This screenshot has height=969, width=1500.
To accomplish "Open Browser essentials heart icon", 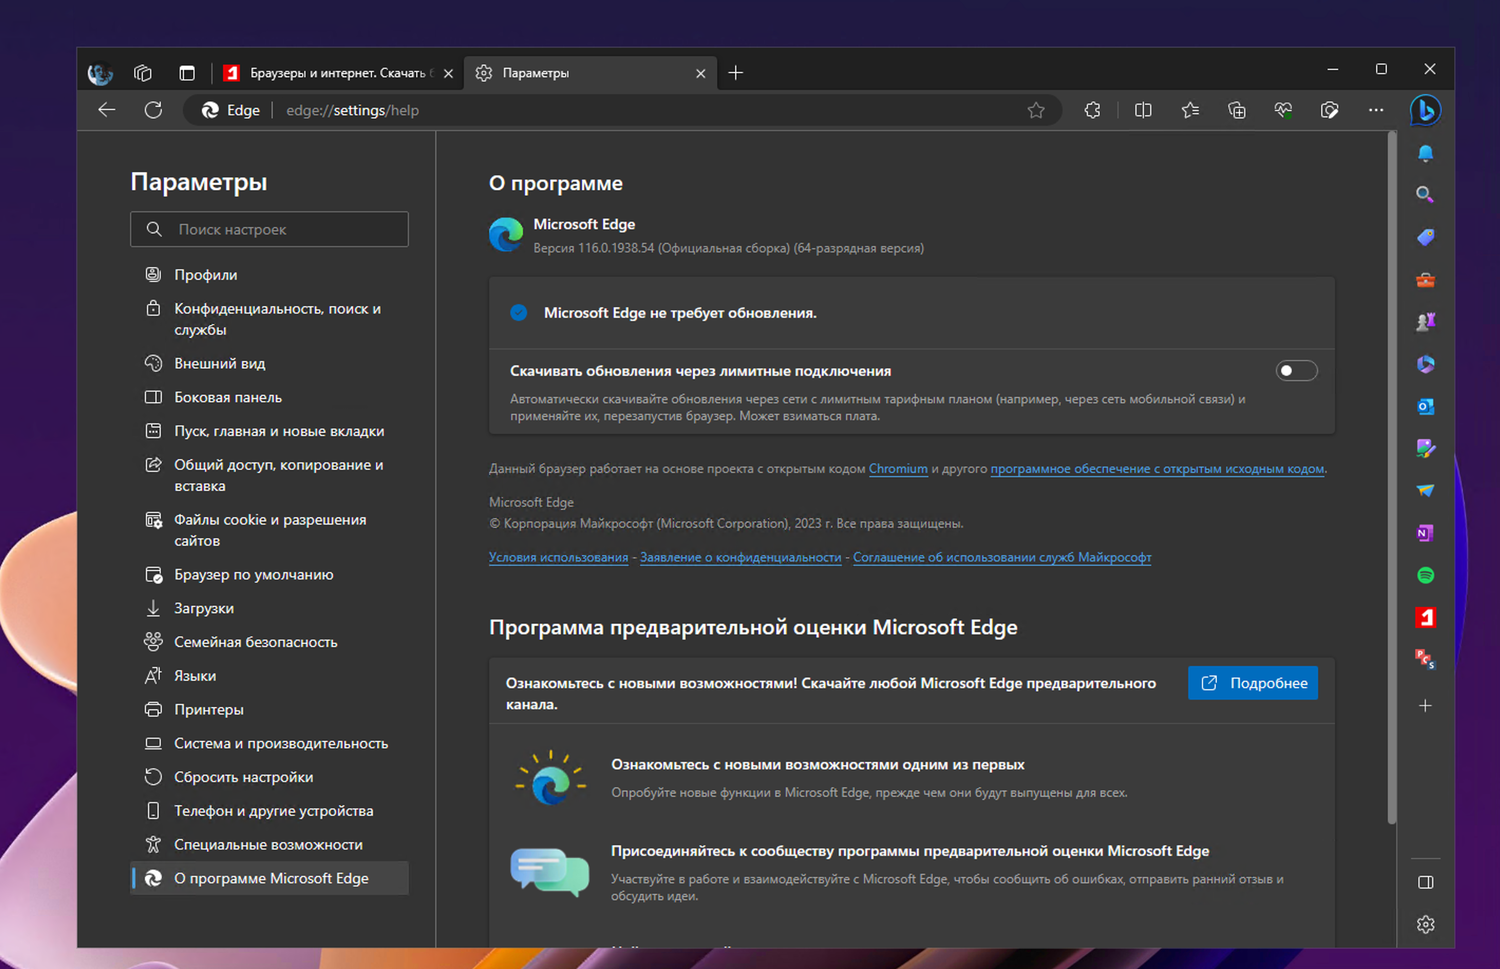I will point(1283,110).
